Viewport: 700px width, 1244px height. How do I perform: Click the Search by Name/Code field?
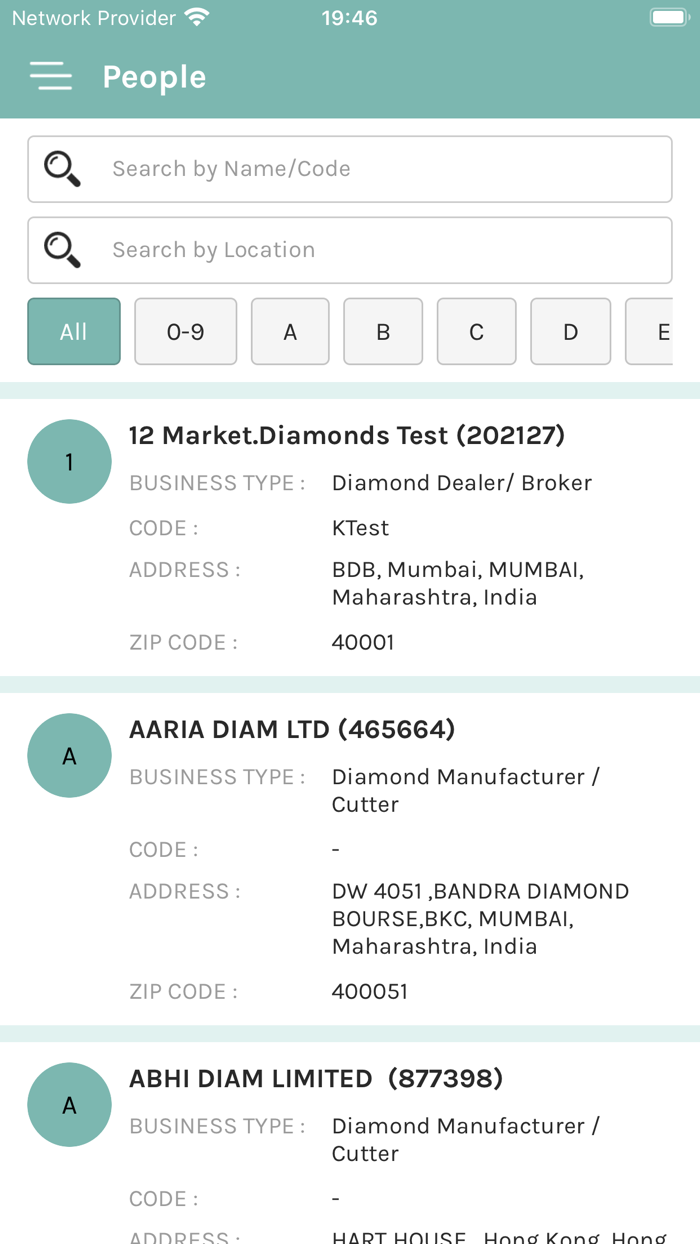point(350,168)
